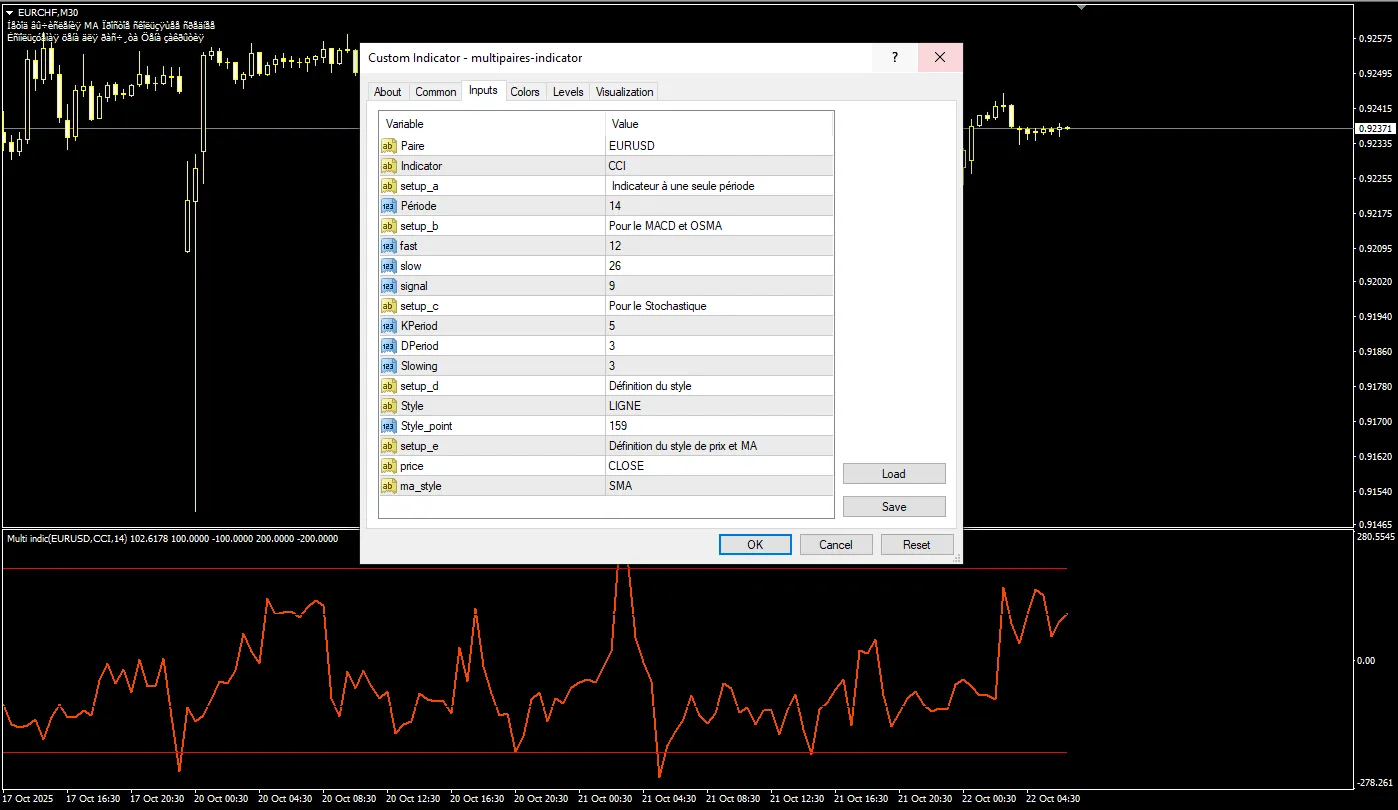Viewport: 1398px width, 810px height.
Task: Click the string icon beside ma_style
Action: (388, 486)
